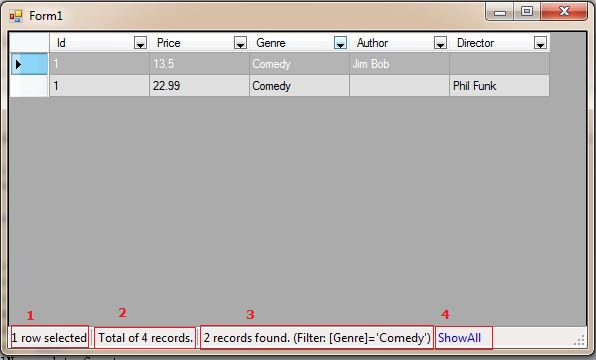Click the Price cell showing 22.99
The height and width of the screenshot is (360, 596).
coord(199,86)
